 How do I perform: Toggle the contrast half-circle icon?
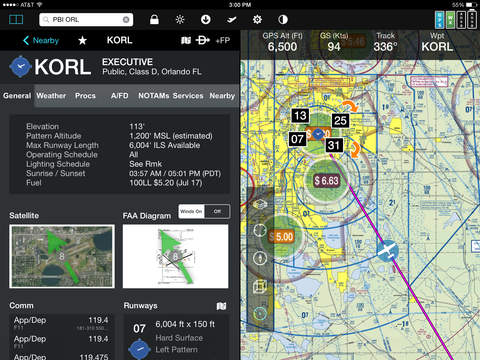tap(283, 20)
